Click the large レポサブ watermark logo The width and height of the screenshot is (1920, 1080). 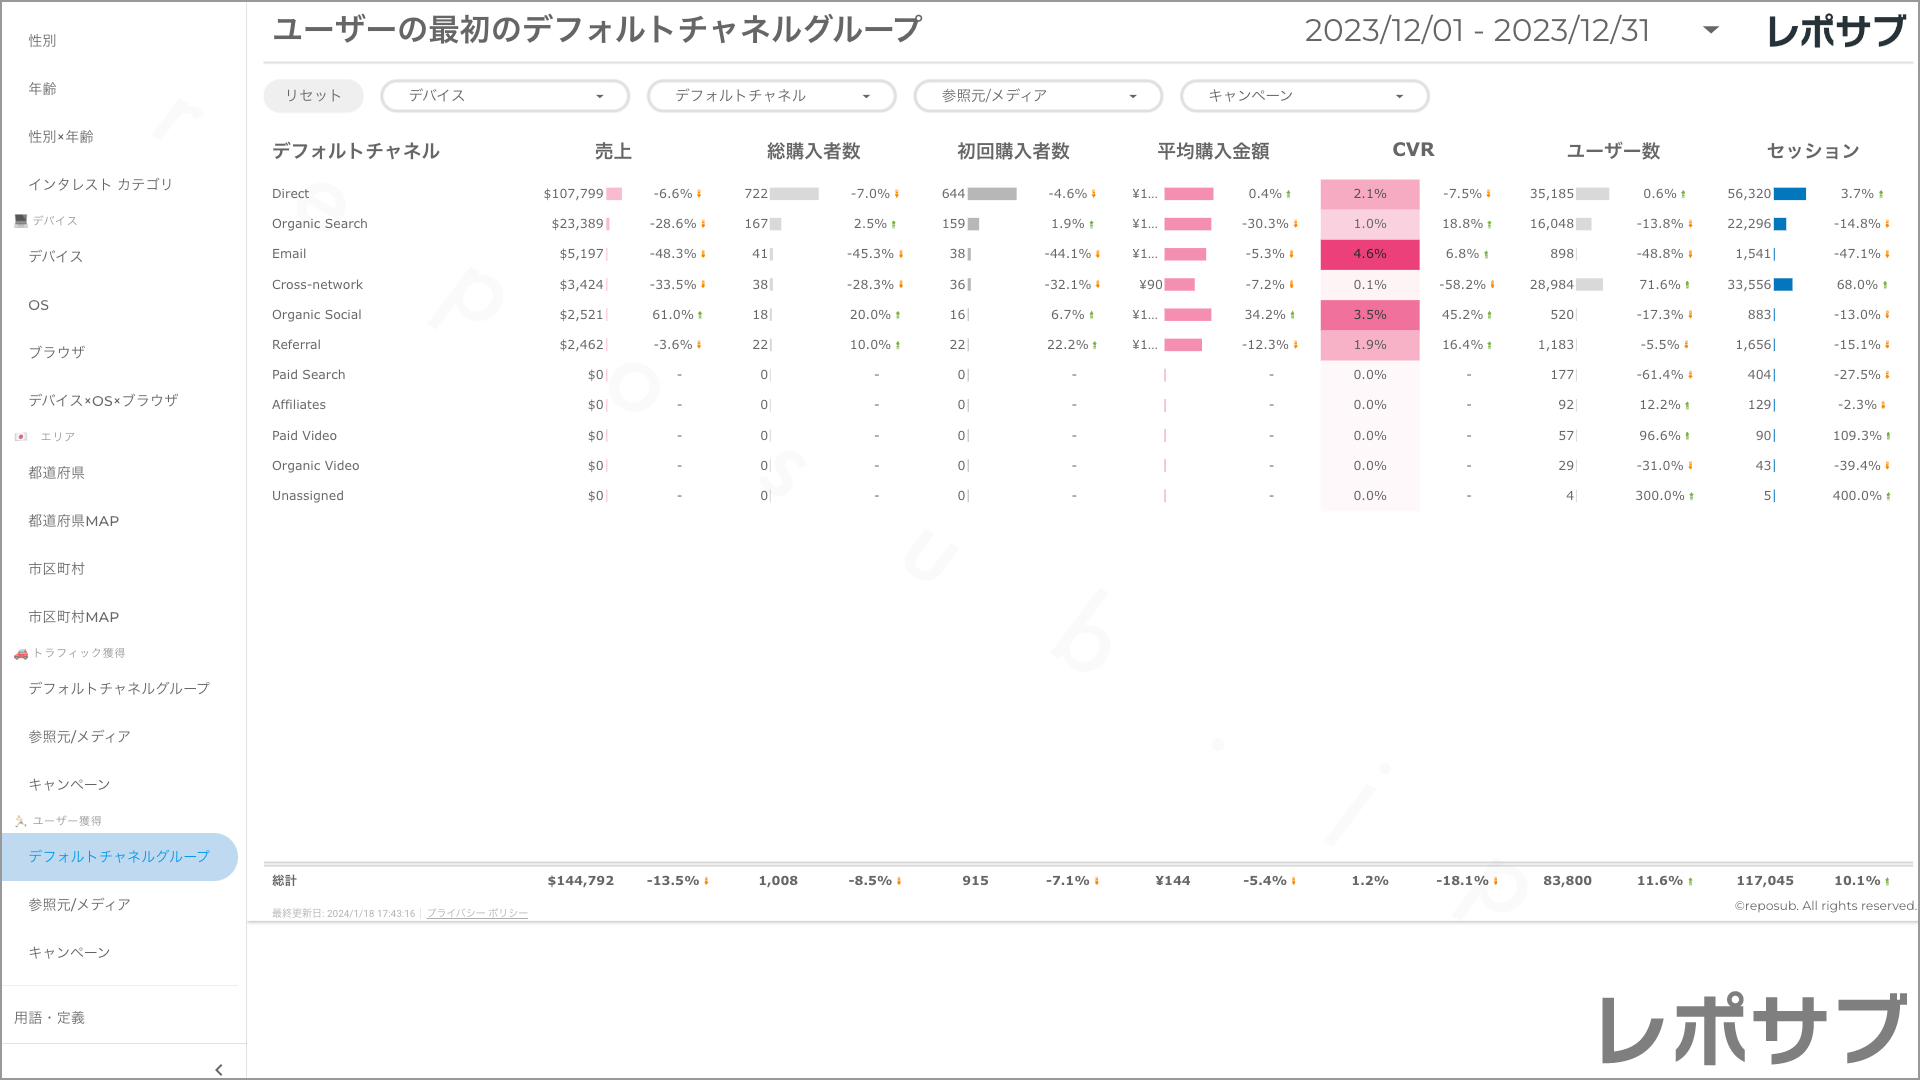coord(1752,1030)
